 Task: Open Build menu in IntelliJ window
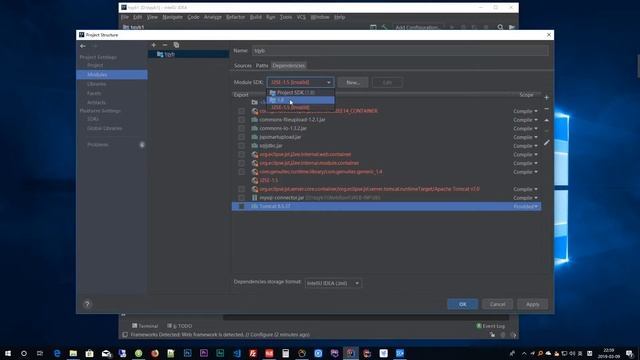click(x=256, y=17)
